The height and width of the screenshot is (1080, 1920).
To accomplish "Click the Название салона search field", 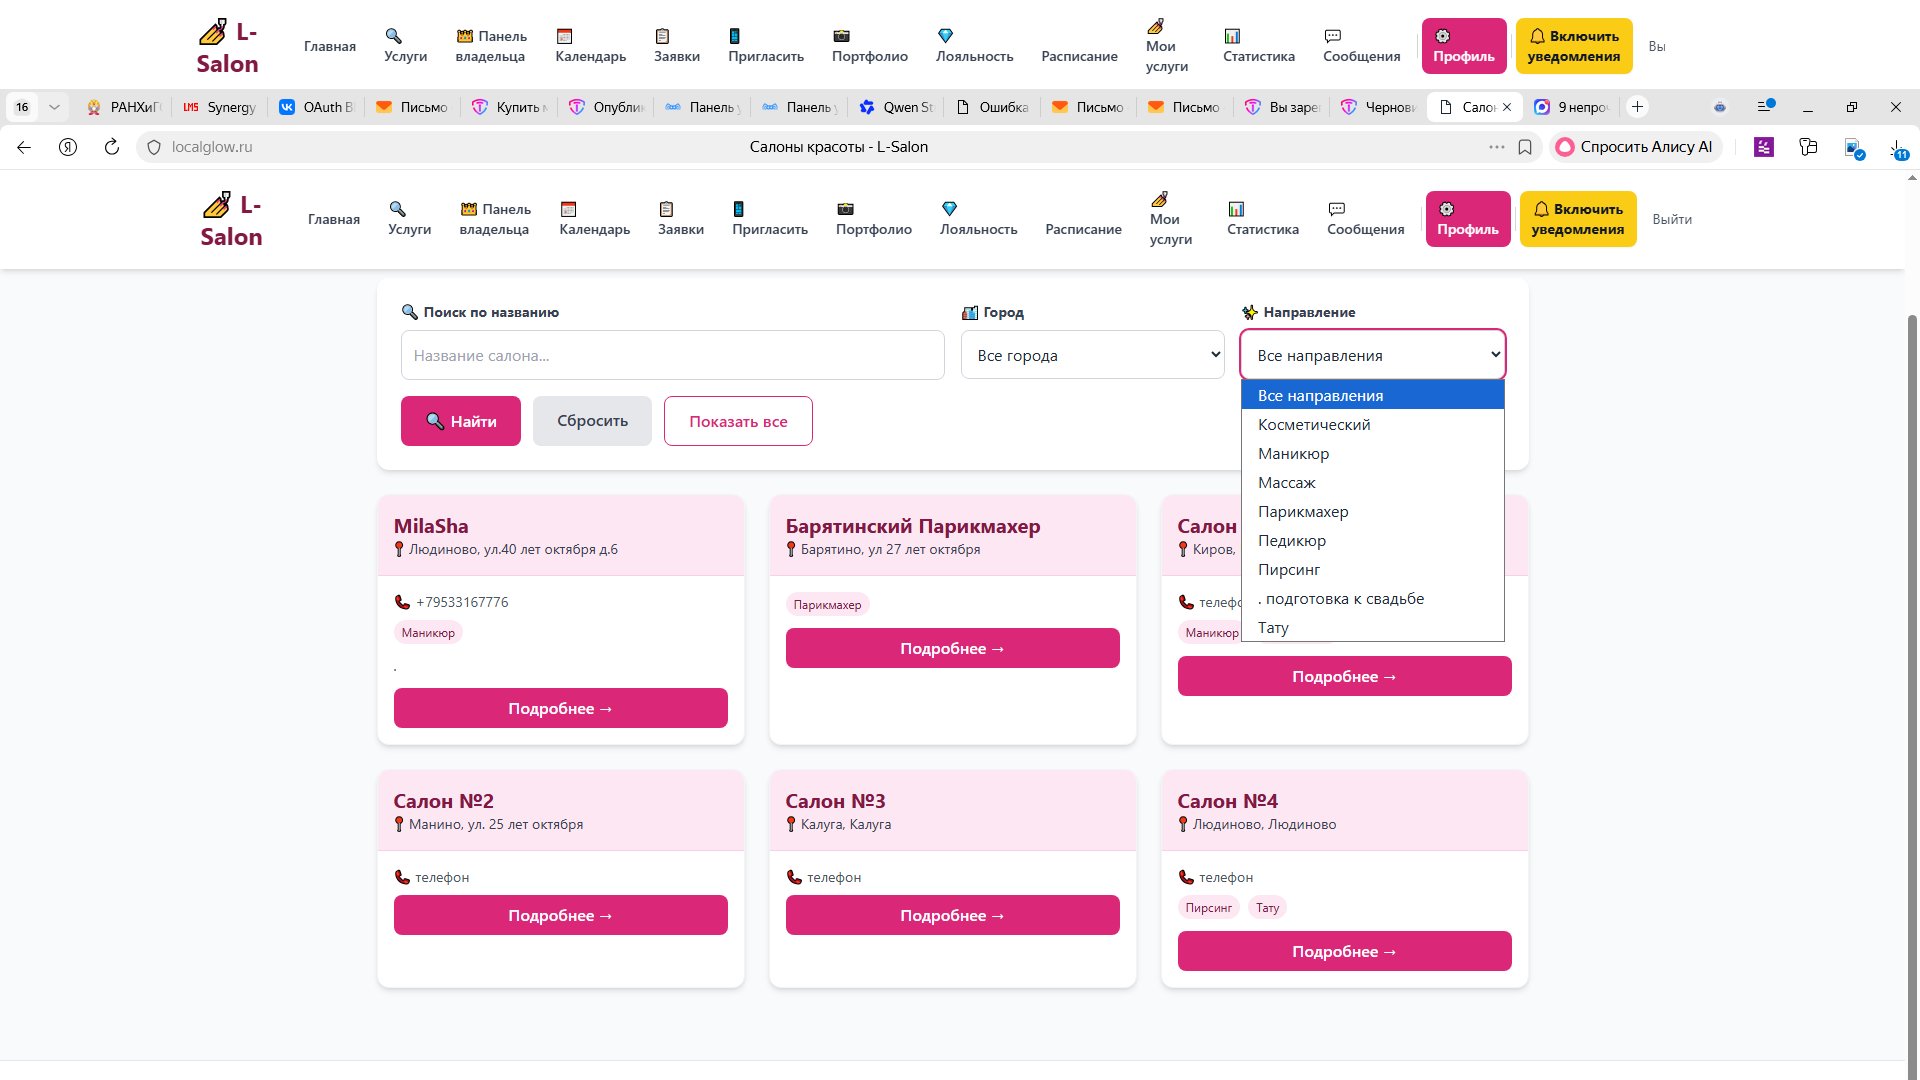I will point(672,355).
